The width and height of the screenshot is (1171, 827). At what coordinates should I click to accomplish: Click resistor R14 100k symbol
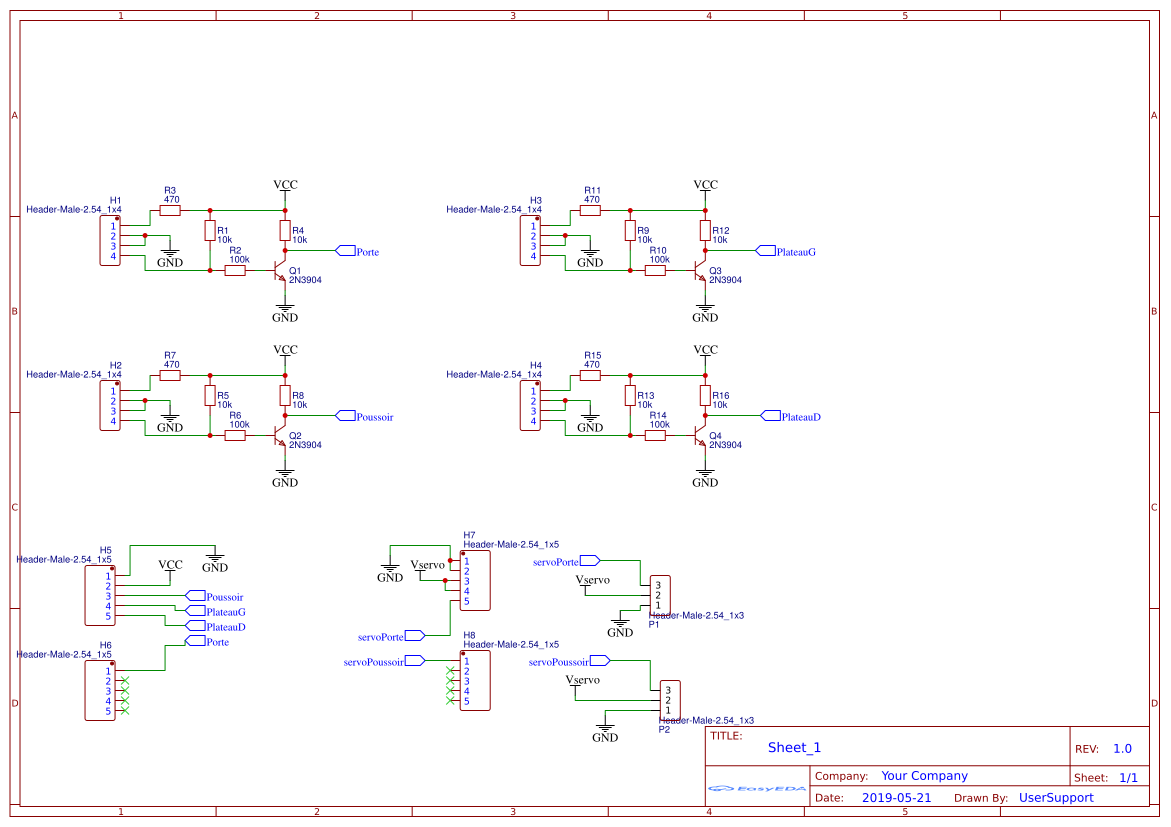(x=656, y=436)
